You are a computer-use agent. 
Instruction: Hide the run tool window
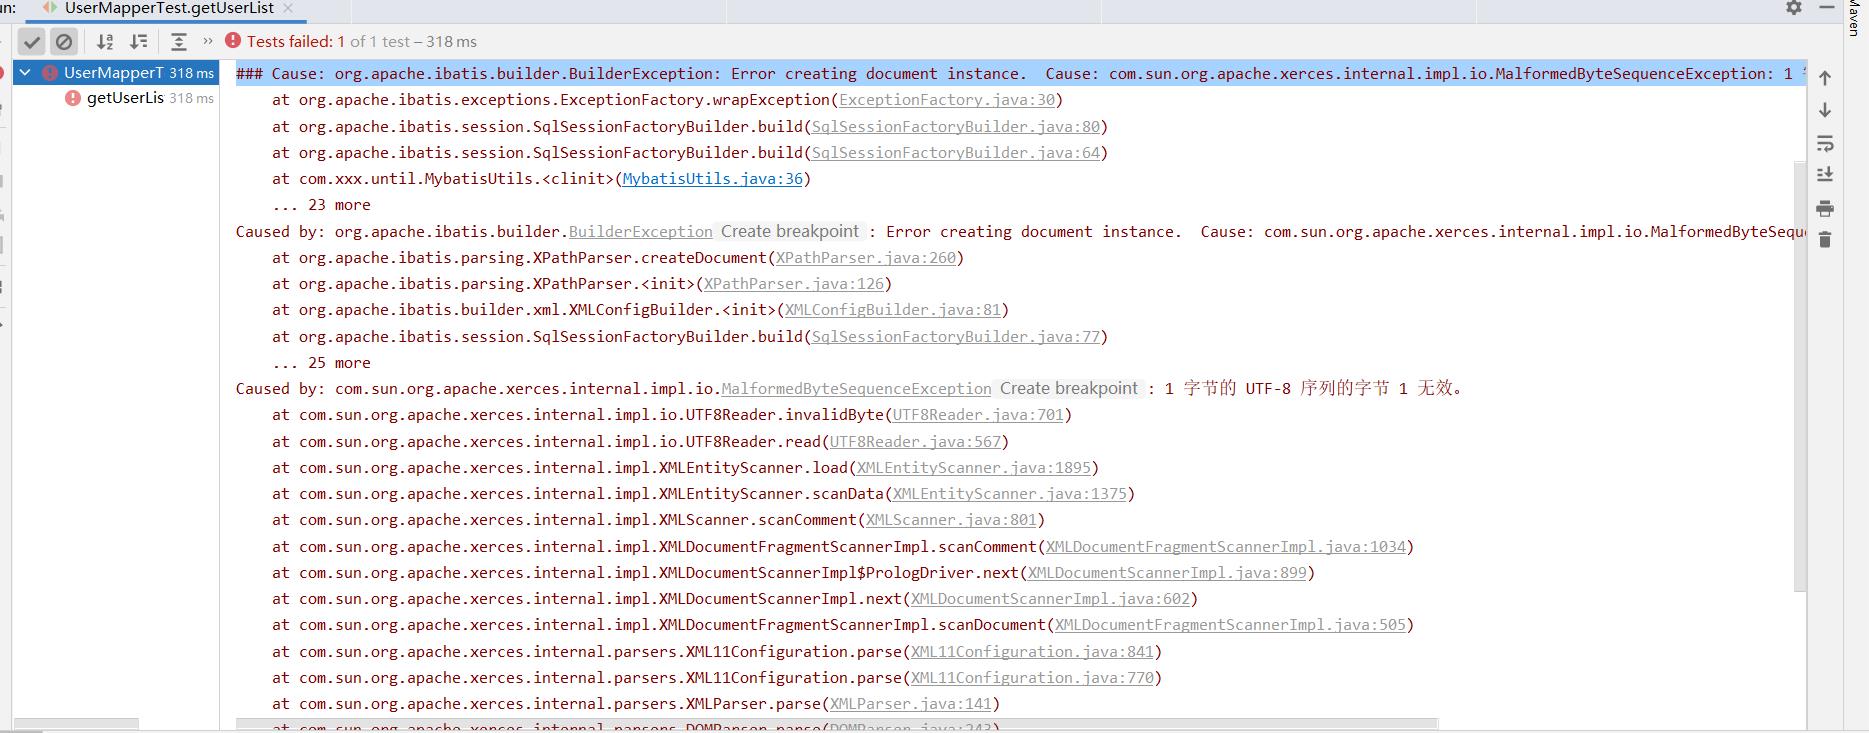(1827, 7)
